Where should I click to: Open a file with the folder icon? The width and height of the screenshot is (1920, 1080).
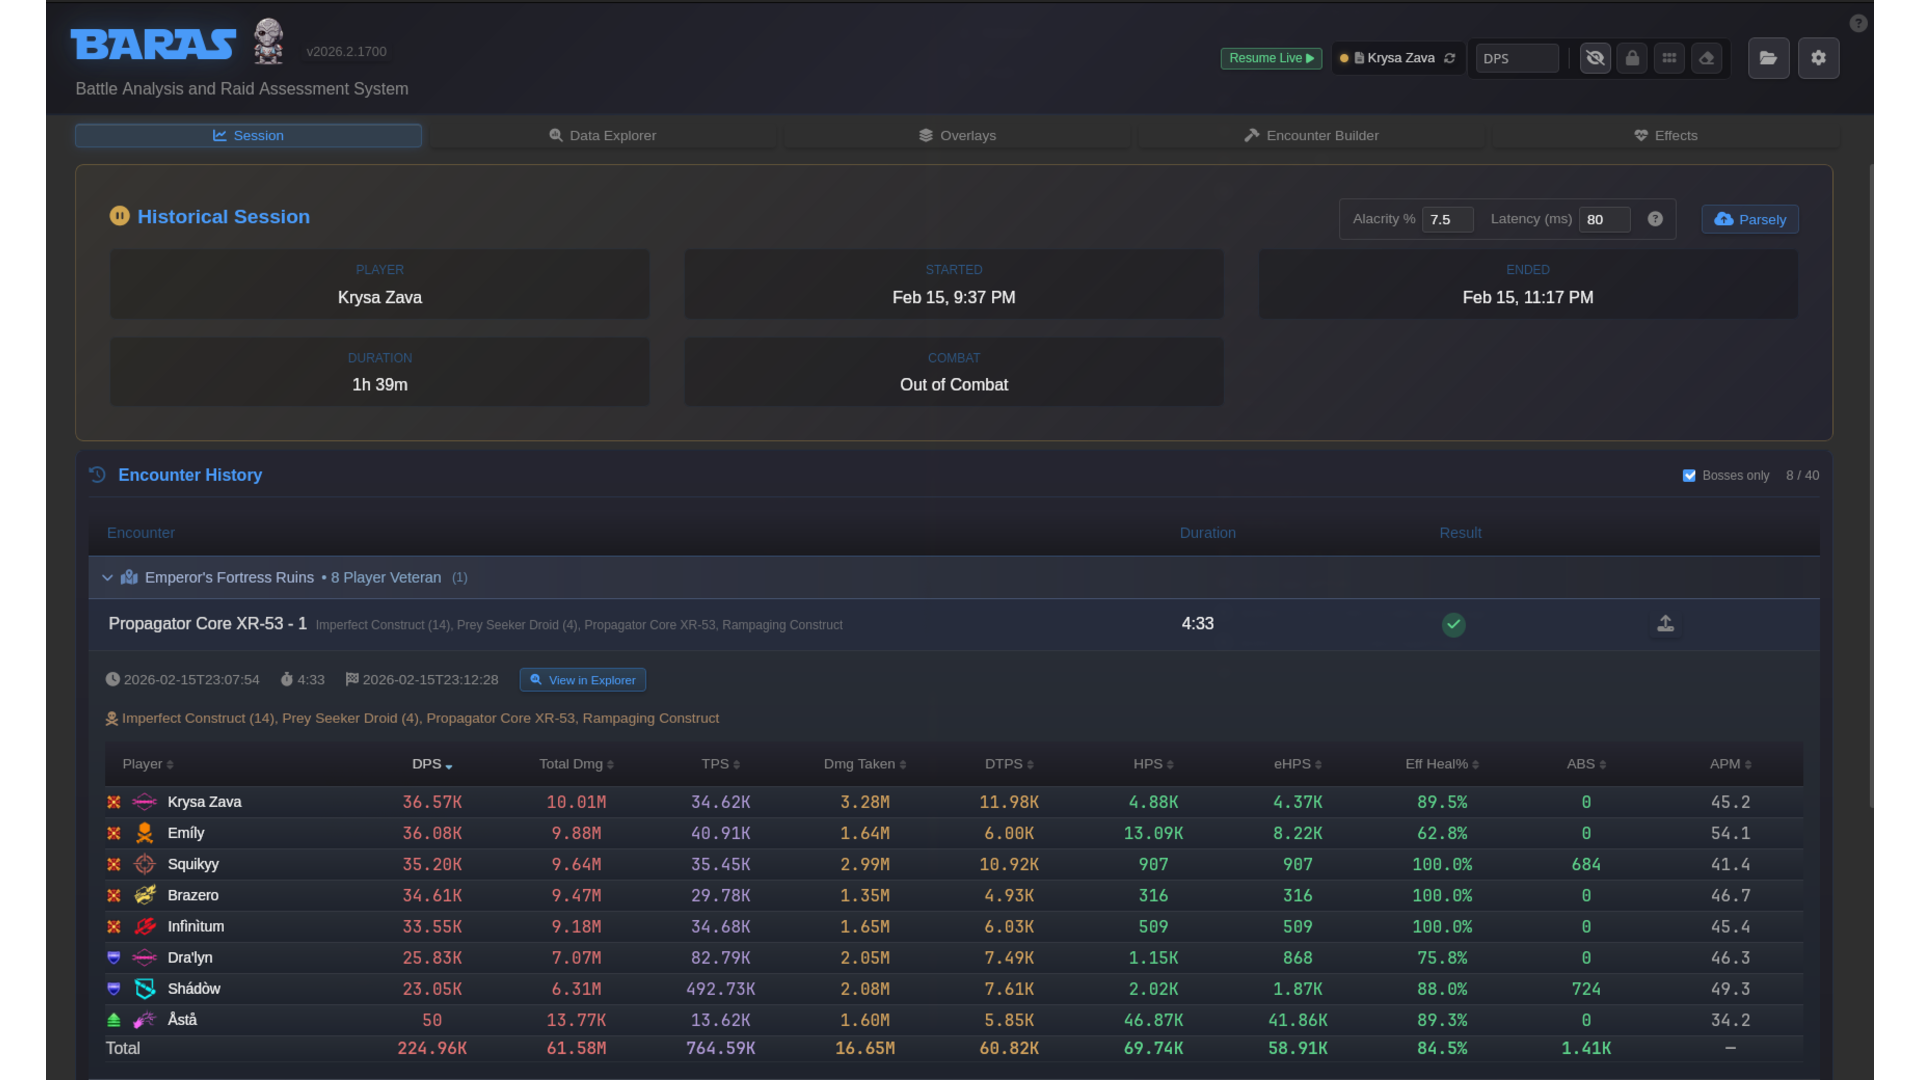(x=1768, y=58)
